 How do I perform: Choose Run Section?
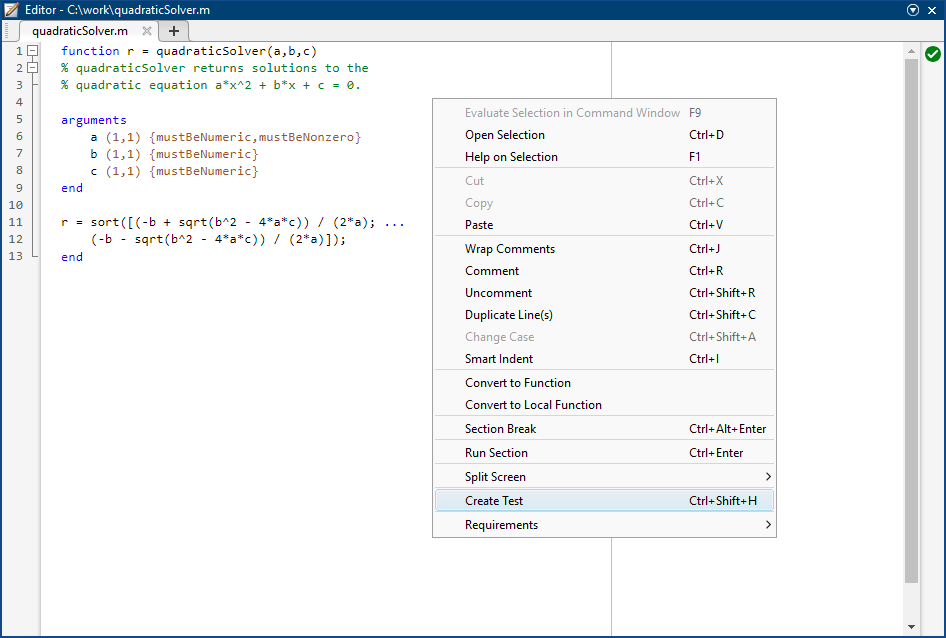(x=604, y=452)
